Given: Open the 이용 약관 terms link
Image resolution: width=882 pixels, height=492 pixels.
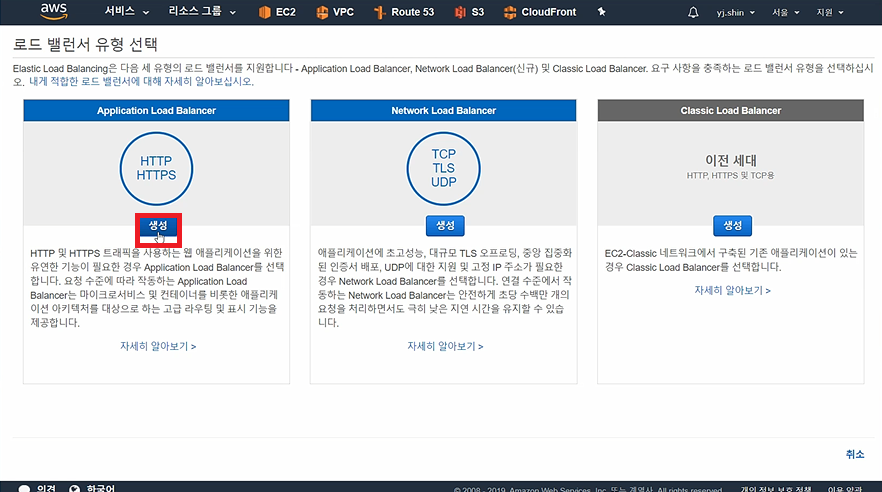Looking at the screenshot, I should (x=844, y=489).
